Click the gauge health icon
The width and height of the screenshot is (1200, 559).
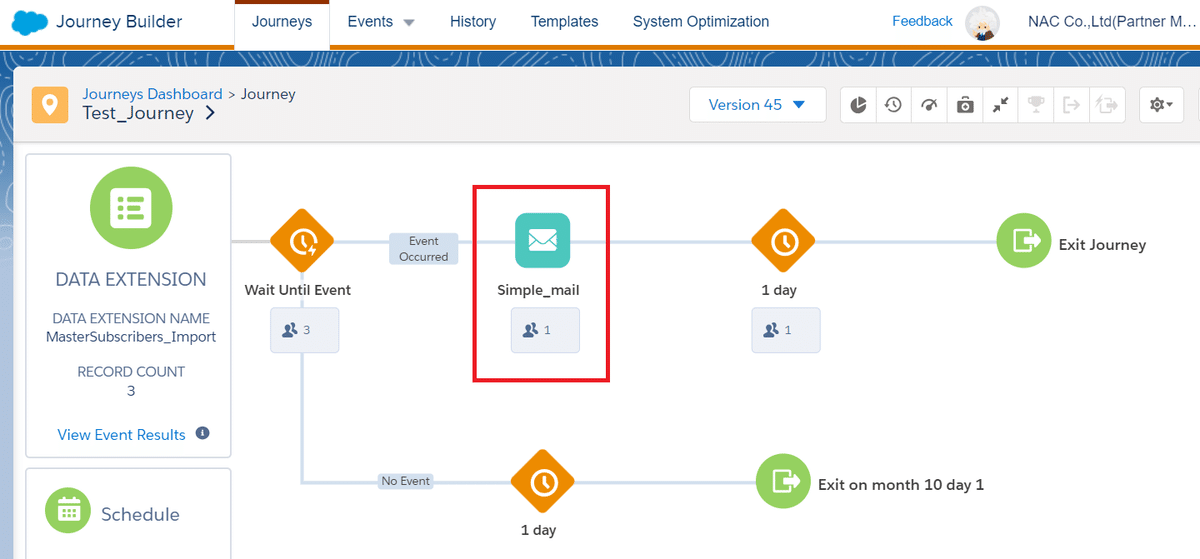(929, 104)
